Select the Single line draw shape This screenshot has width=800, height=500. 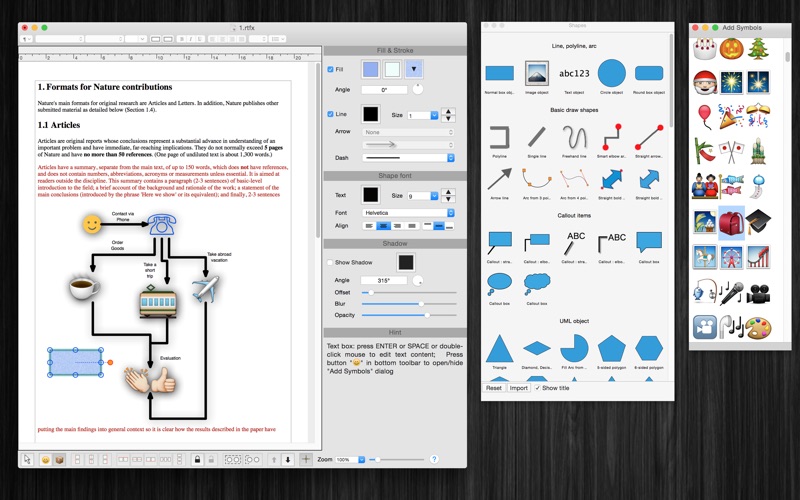click(x=537, y=137)
